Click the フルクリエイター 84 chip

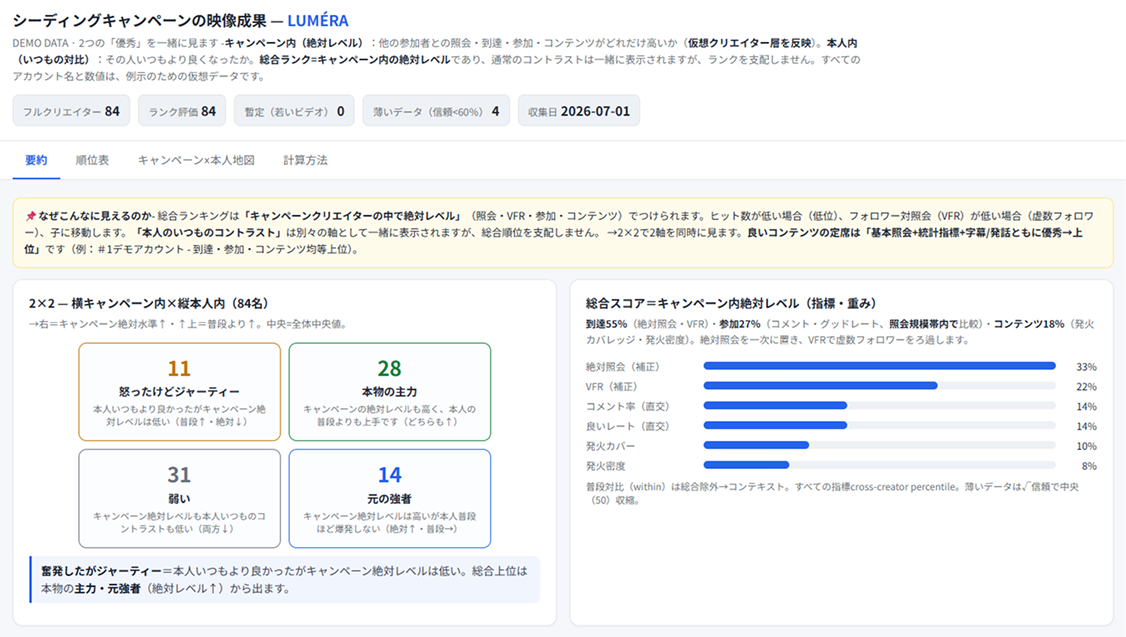coord(71,111)
